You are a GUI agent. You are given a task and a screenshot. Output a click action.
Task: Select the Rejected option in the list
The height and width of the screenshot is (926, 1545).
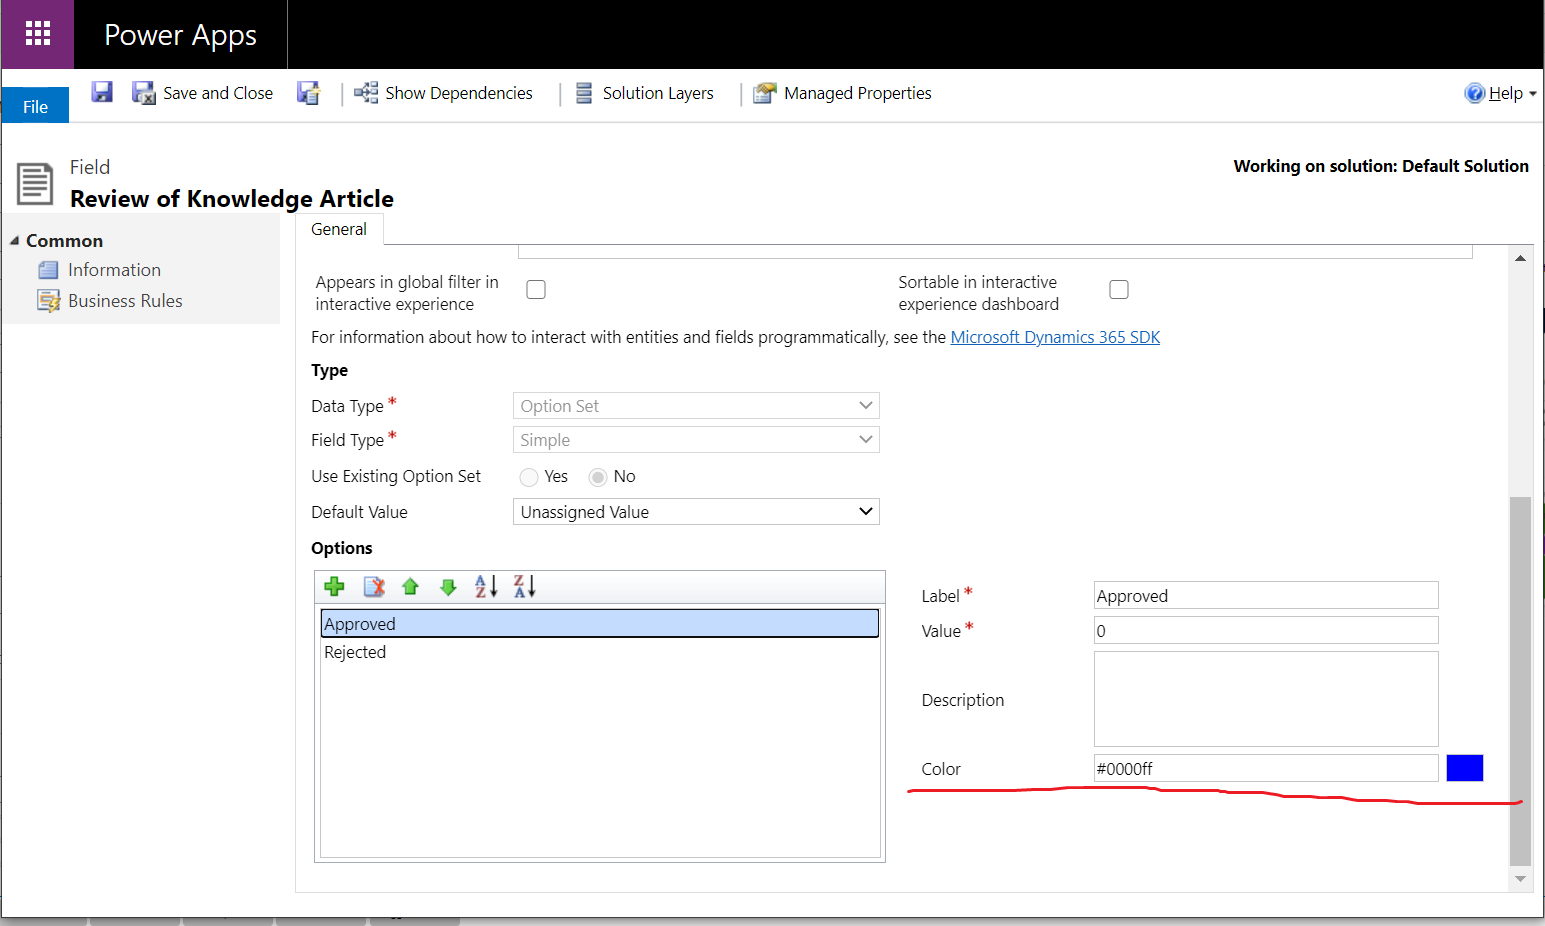600,652
